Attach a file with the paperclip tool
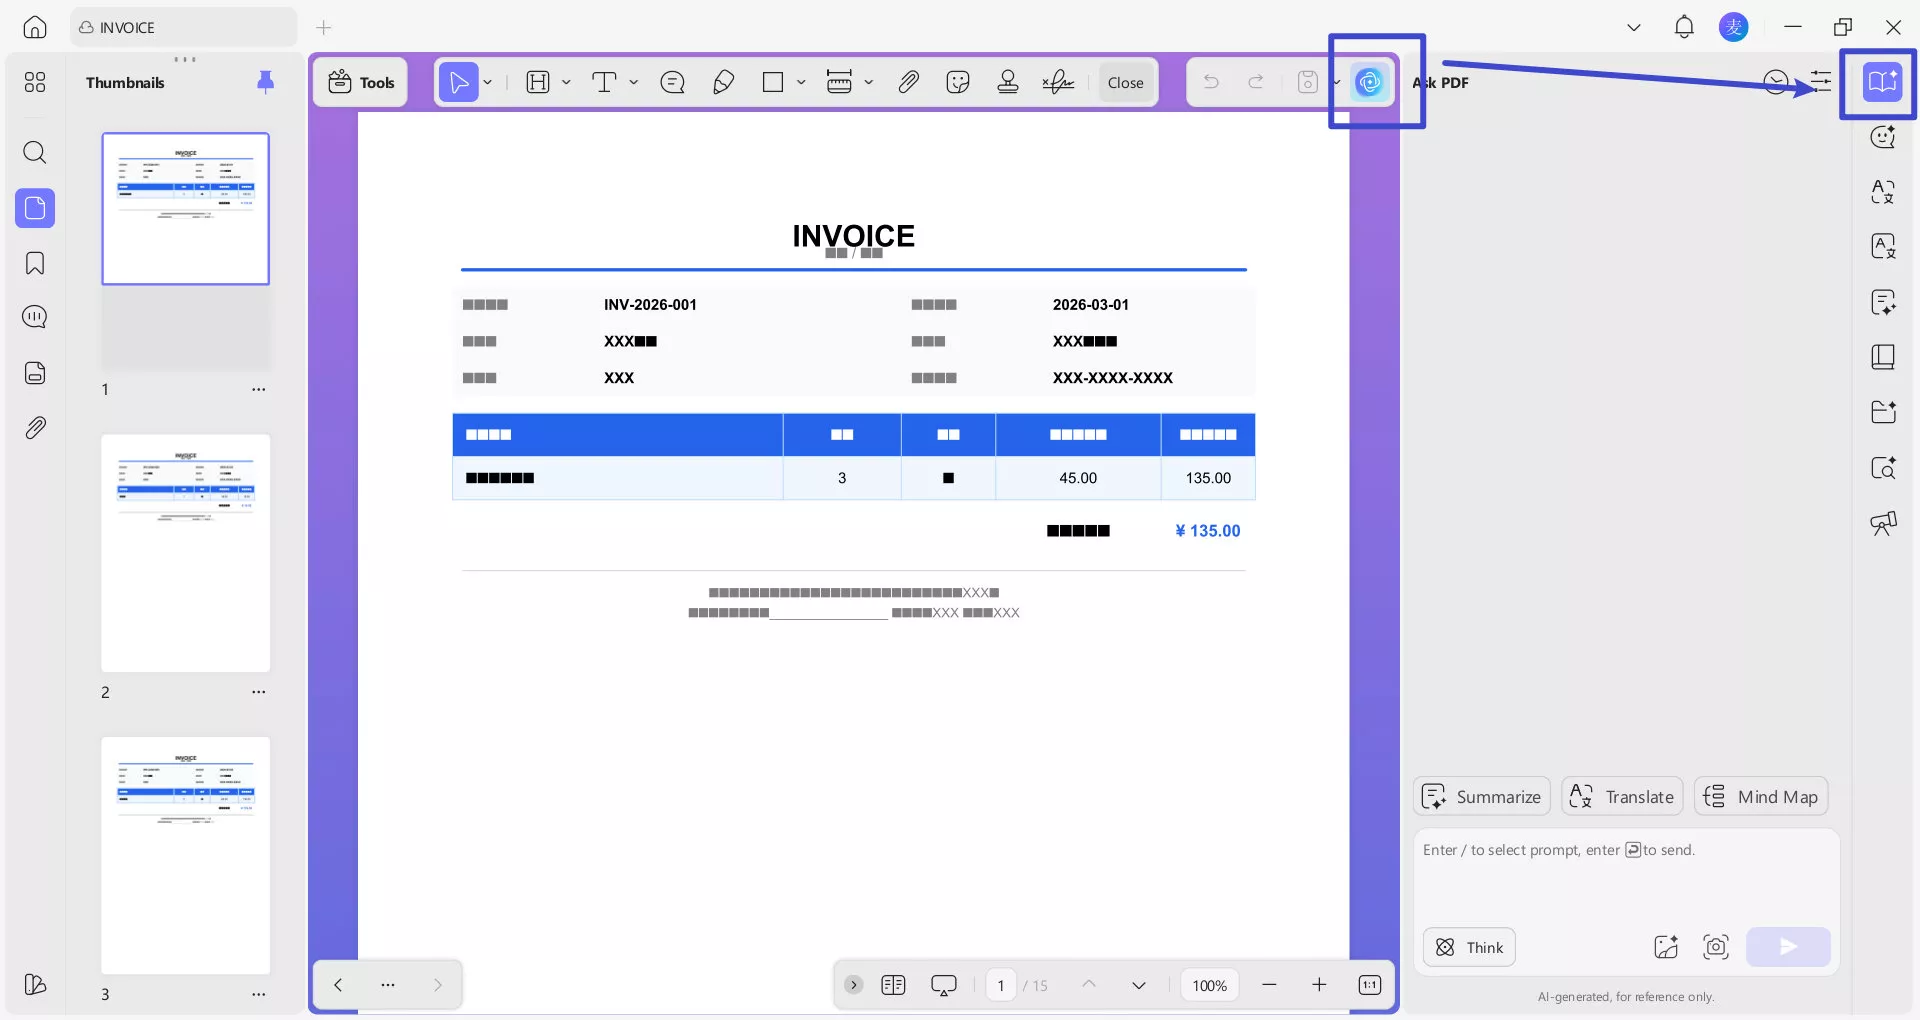This screenshot has height=1020, width=1920. point(908,82)
